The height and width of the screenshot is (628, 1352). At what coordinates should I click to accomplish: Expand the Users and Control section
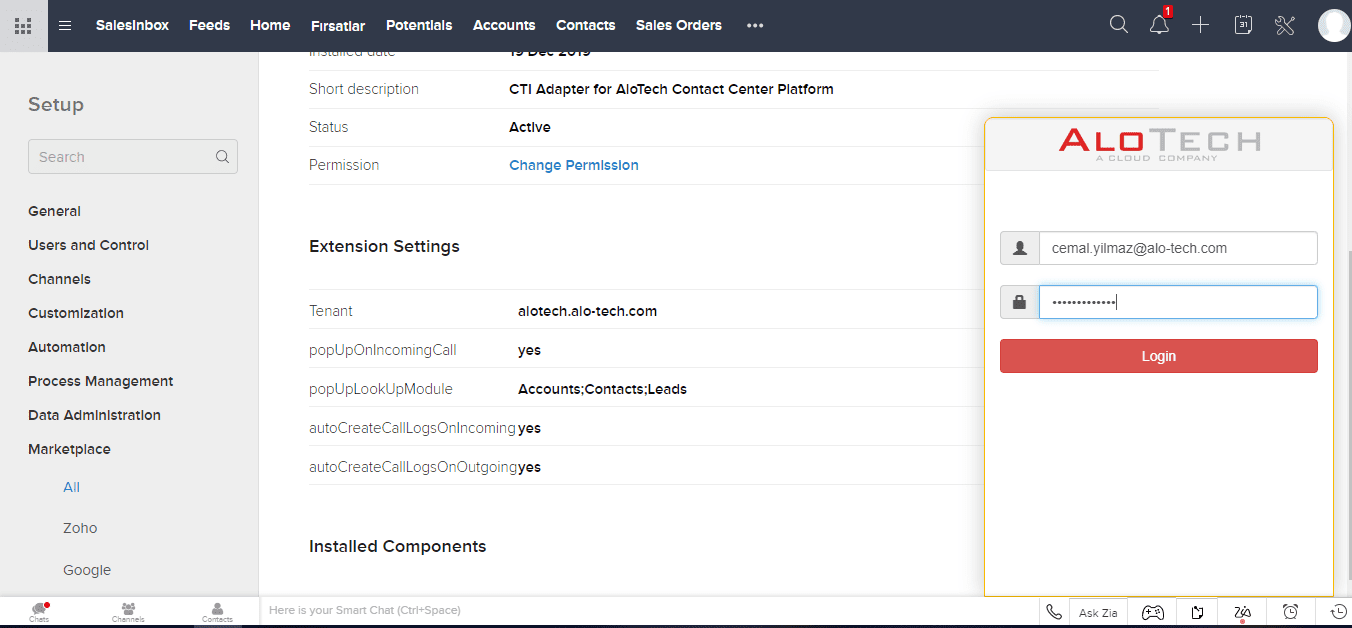tap(88, 245)
